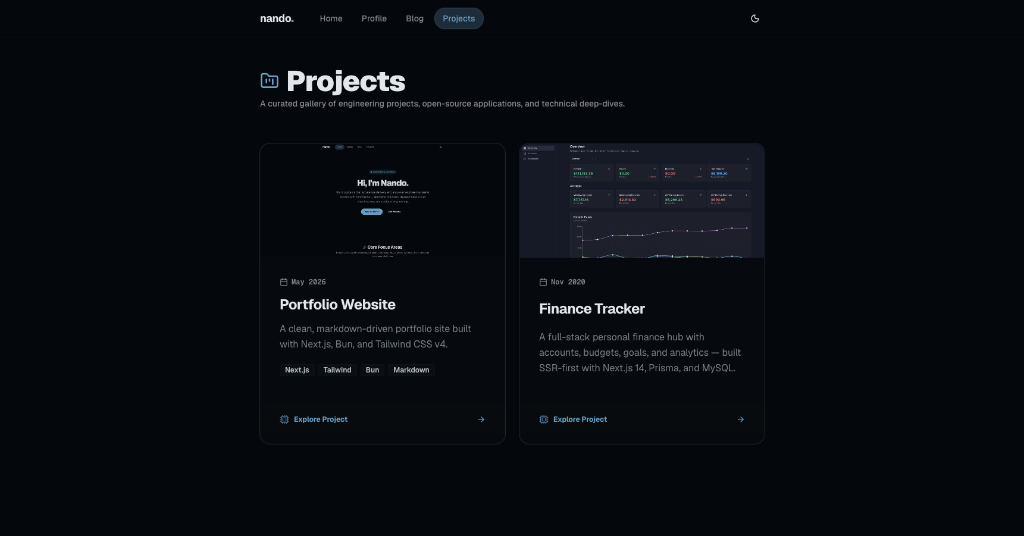The width and height of the screenshot is (1024, 536).
Task: Open the Portfolio Website title
Action: pyautogui.click(x=338, y=304)
